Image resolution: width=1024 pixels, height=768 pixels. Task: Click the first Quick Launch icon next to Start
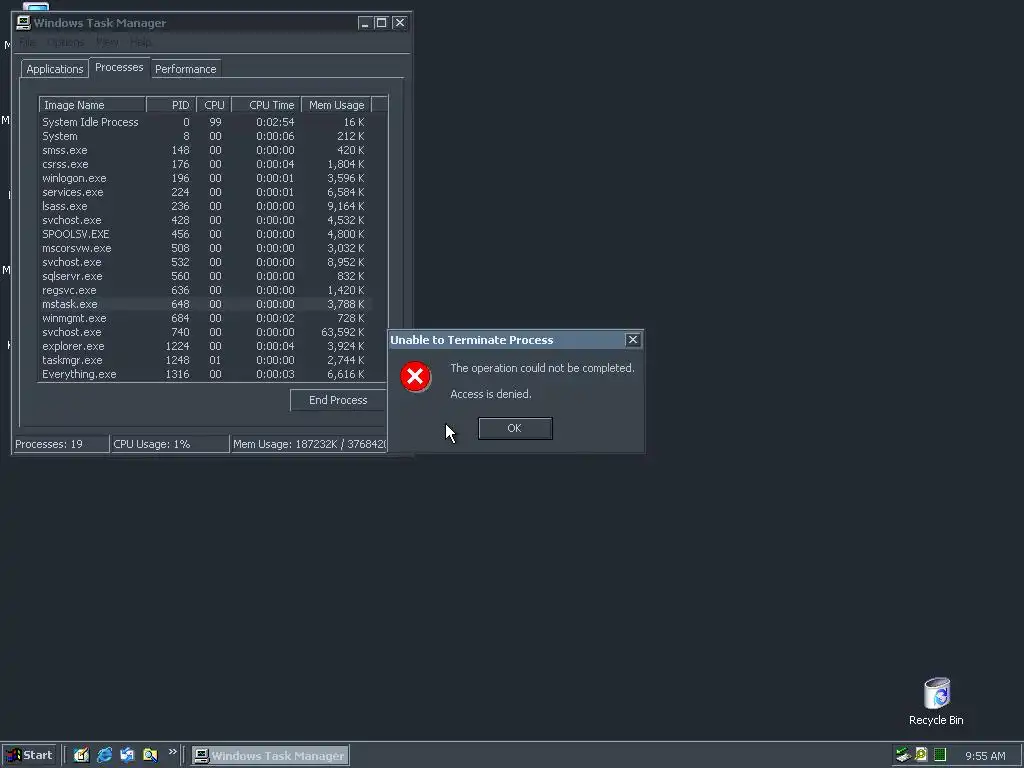[81, 755]
